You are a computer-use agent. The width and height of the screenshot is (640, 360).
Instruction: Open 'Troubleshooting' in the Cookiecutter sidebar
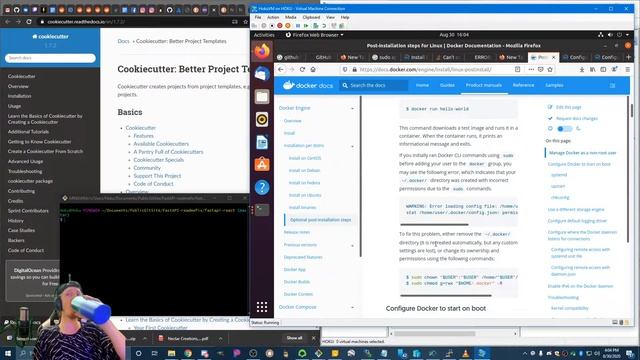tap(25, 171)
